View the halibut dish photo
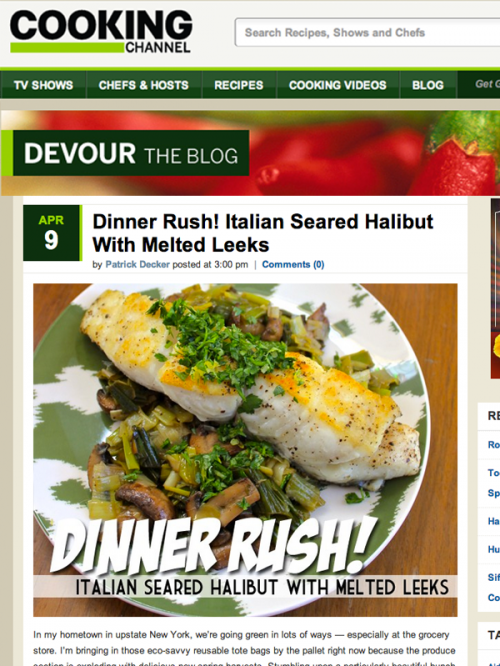 click(245, 450)
